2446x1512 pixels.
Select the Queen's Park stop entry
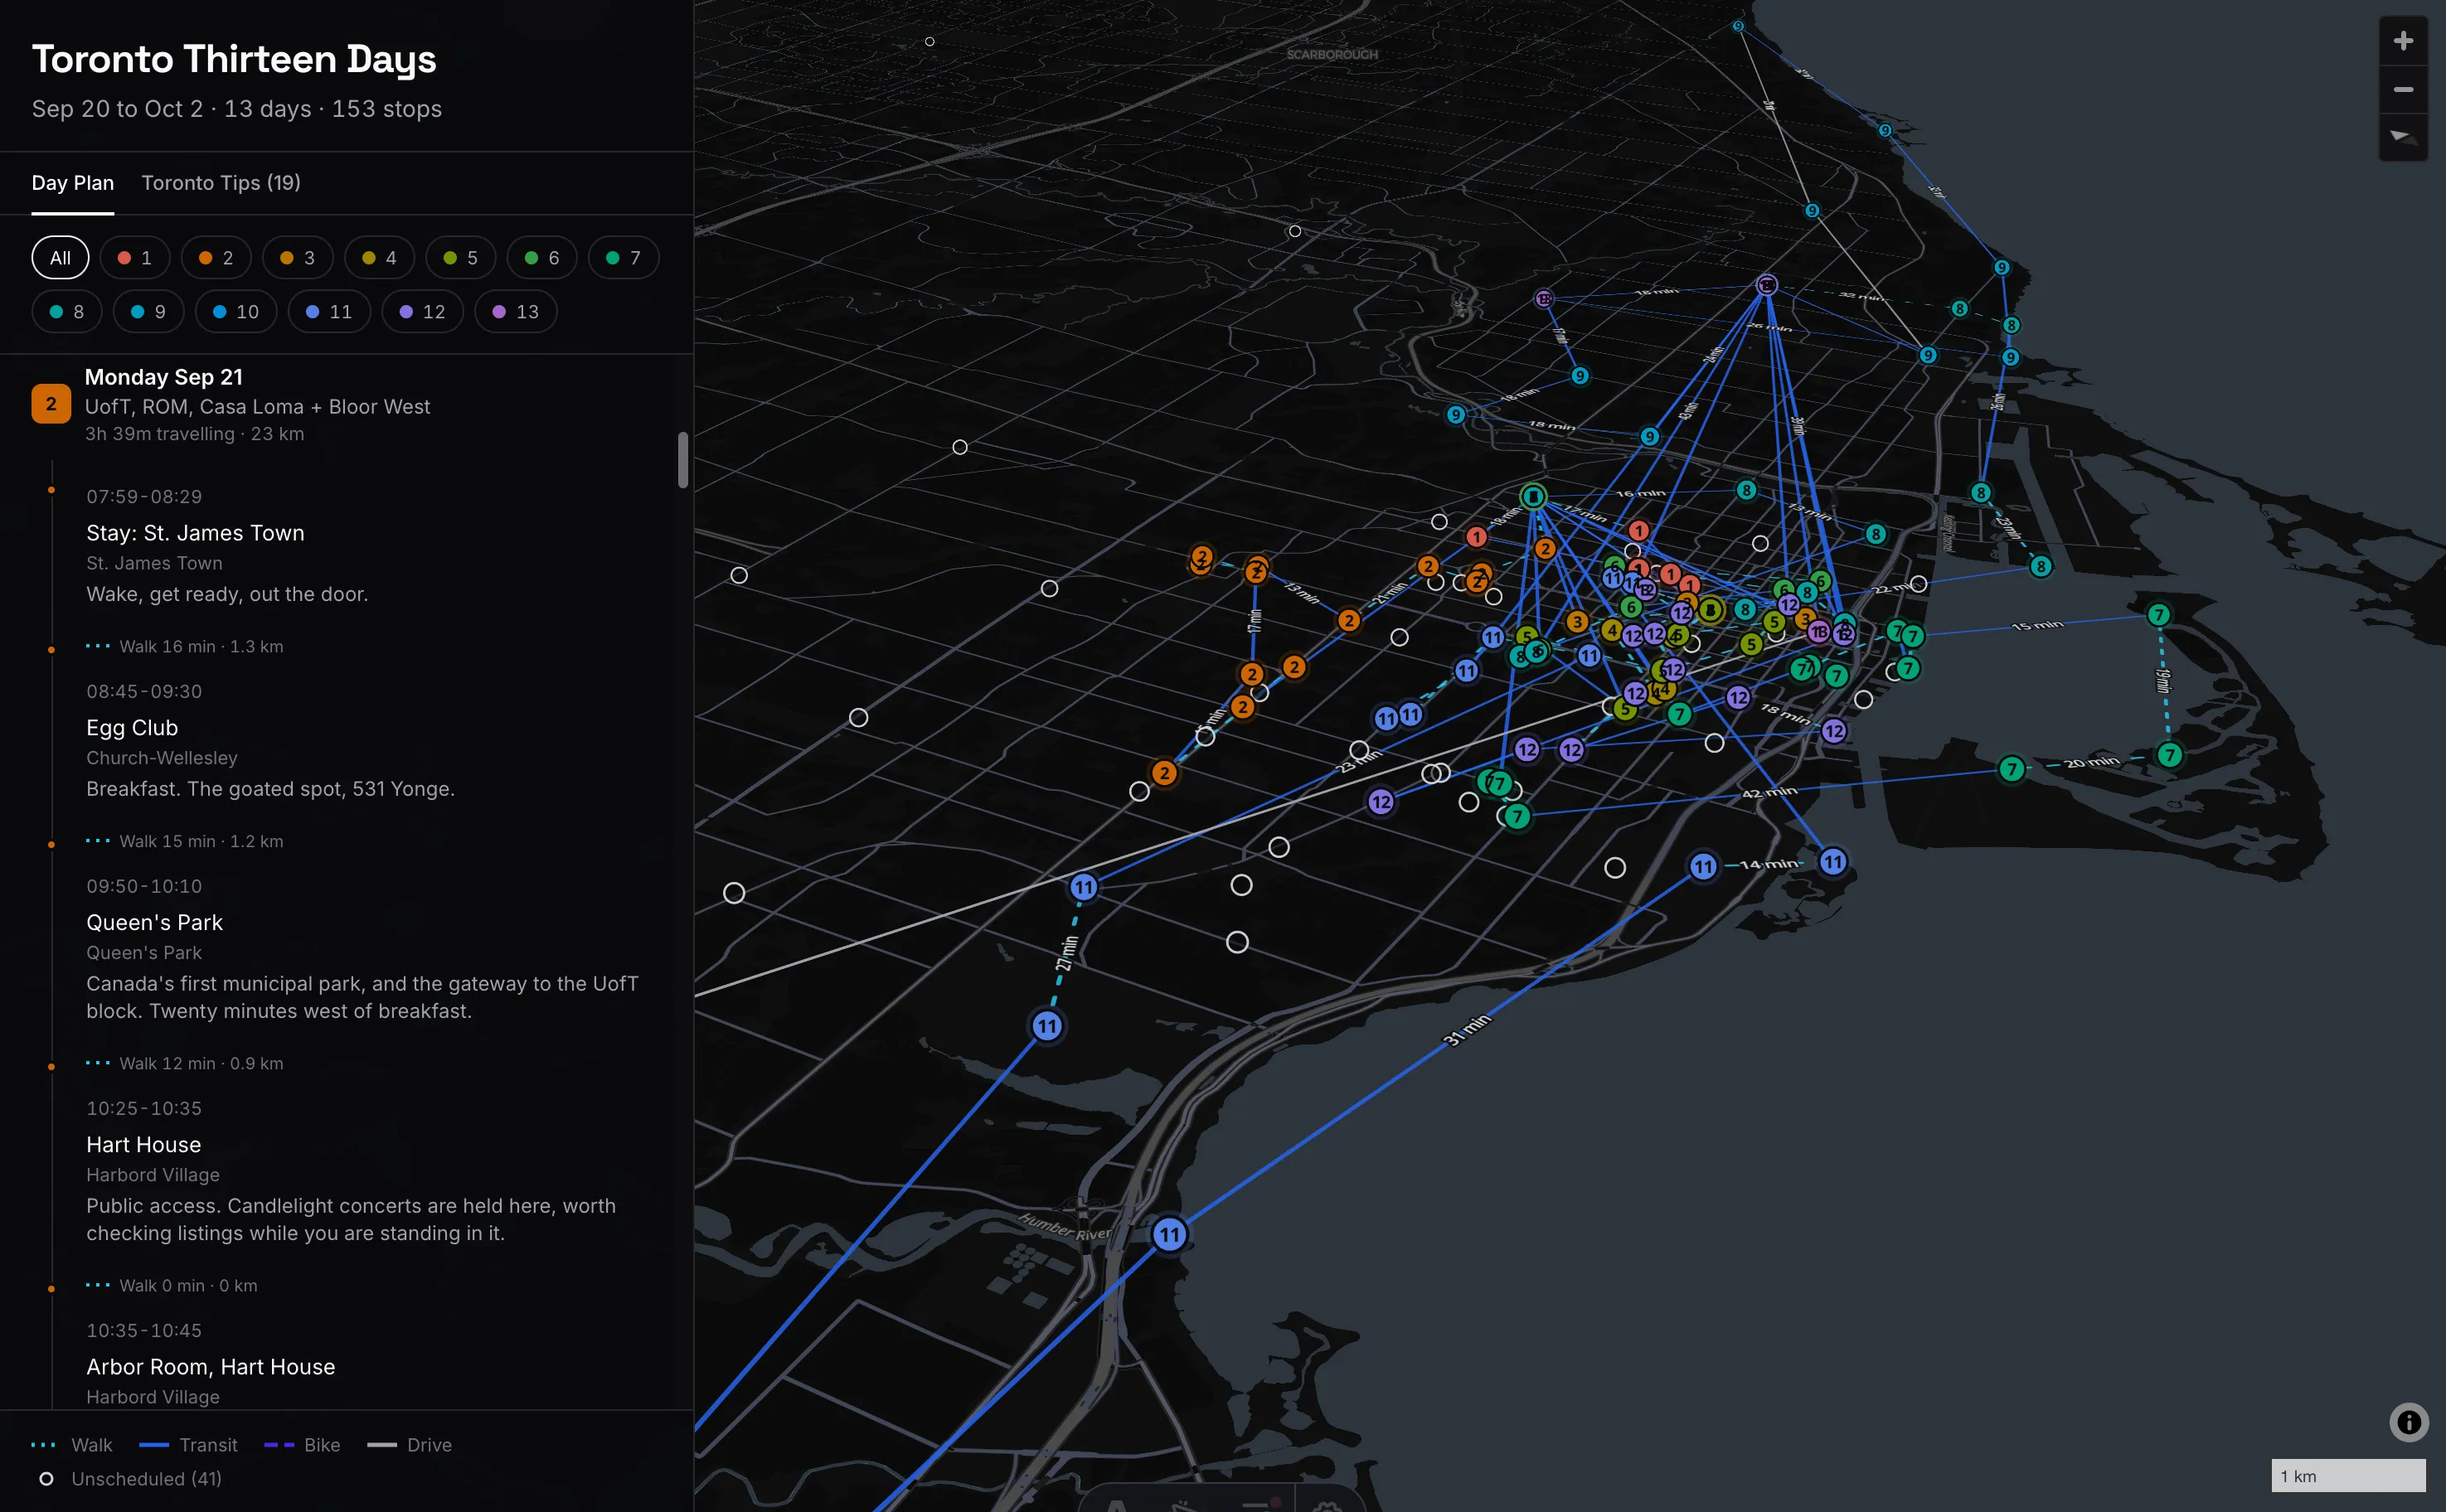pos(154,922)
